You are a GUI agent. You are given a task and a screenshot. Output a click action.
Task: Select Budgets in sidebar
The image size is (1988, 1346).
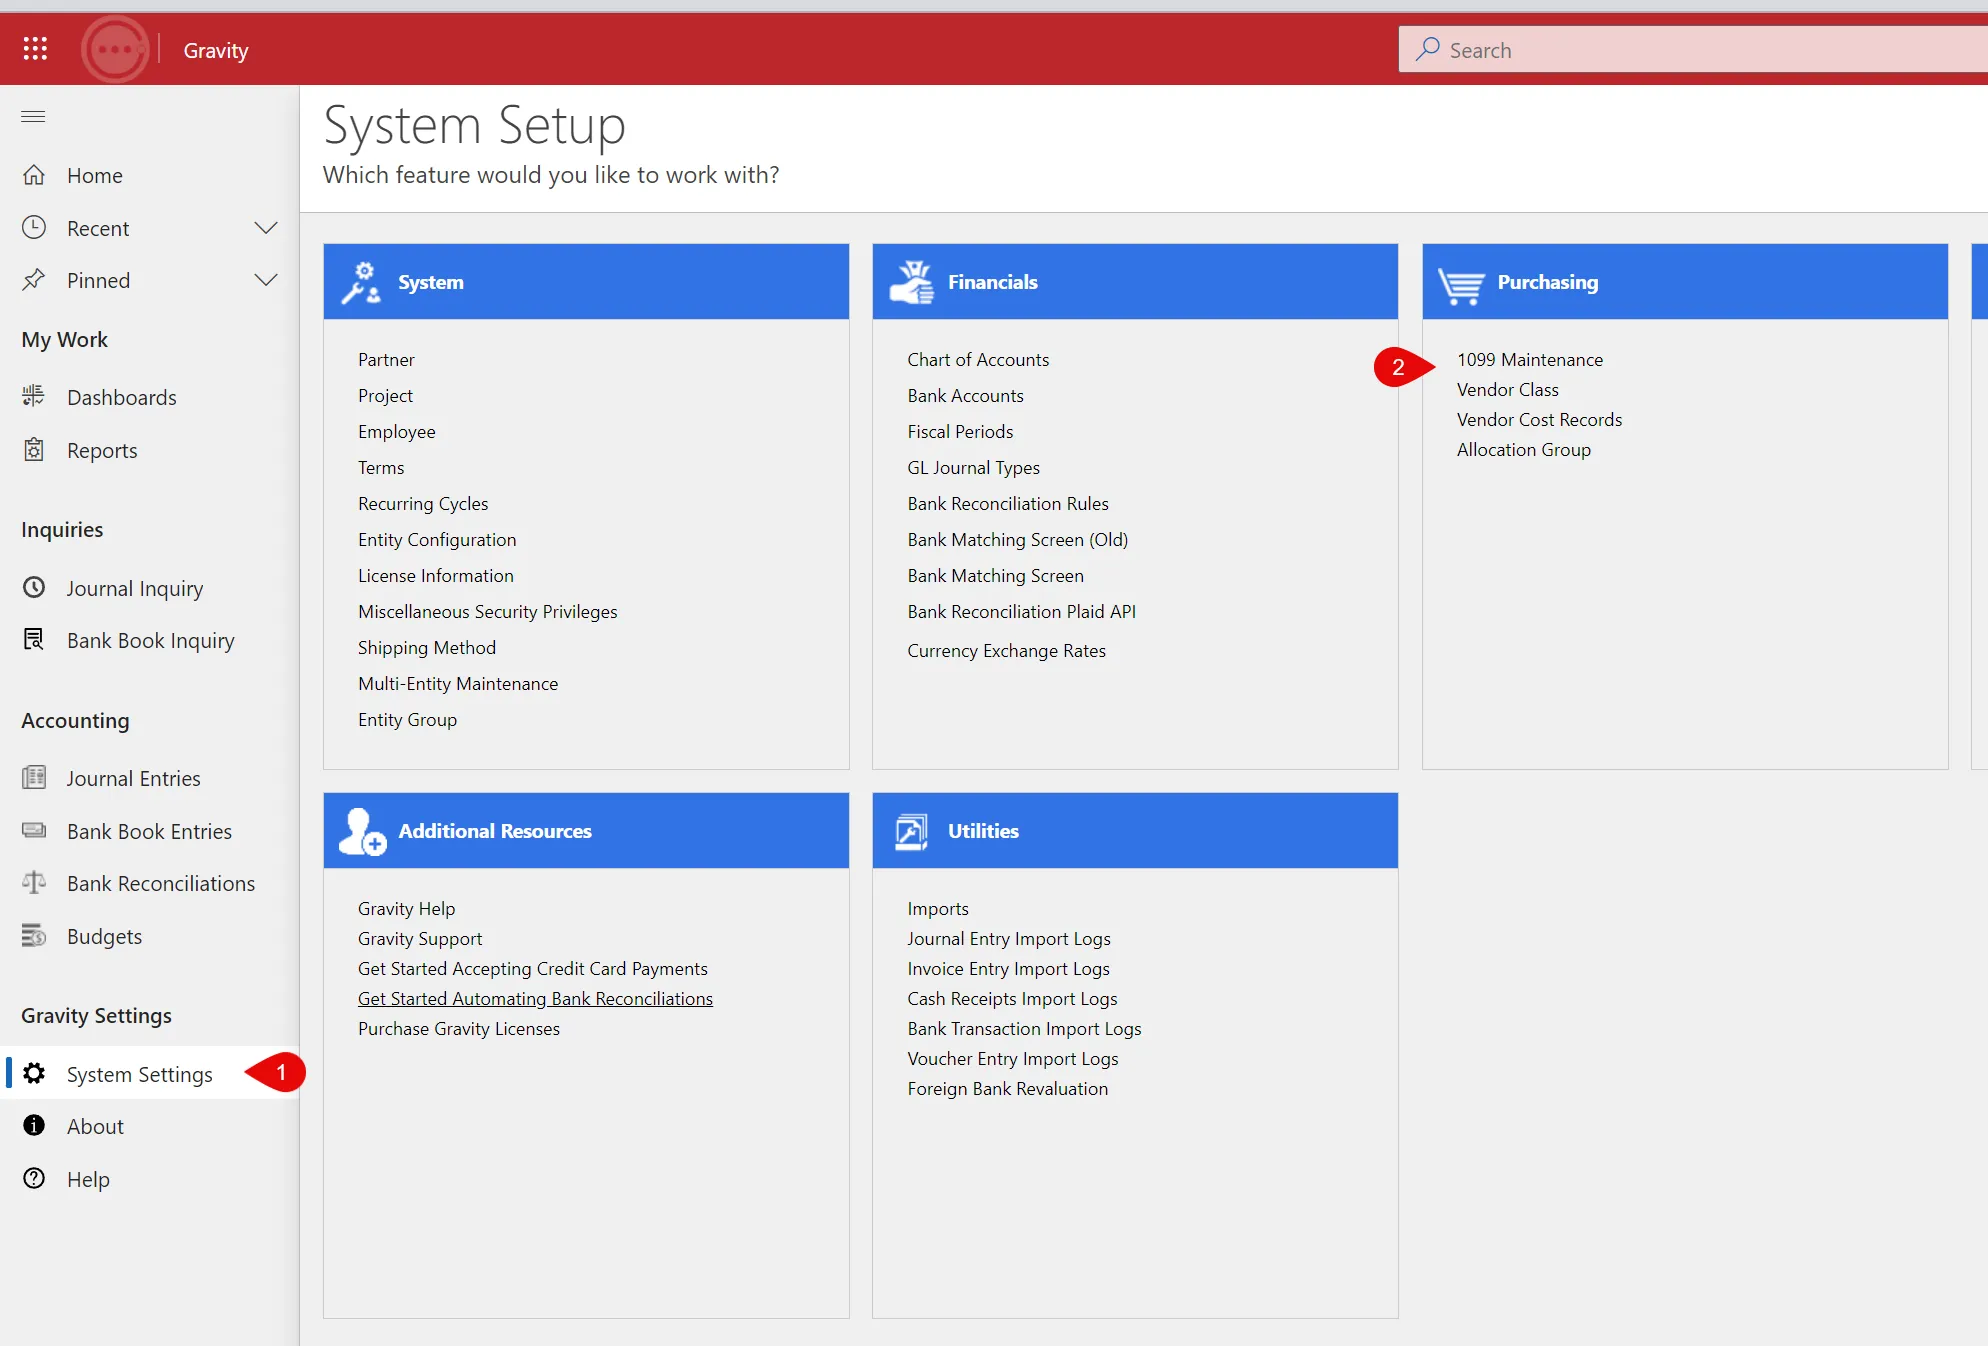[104, 936]
